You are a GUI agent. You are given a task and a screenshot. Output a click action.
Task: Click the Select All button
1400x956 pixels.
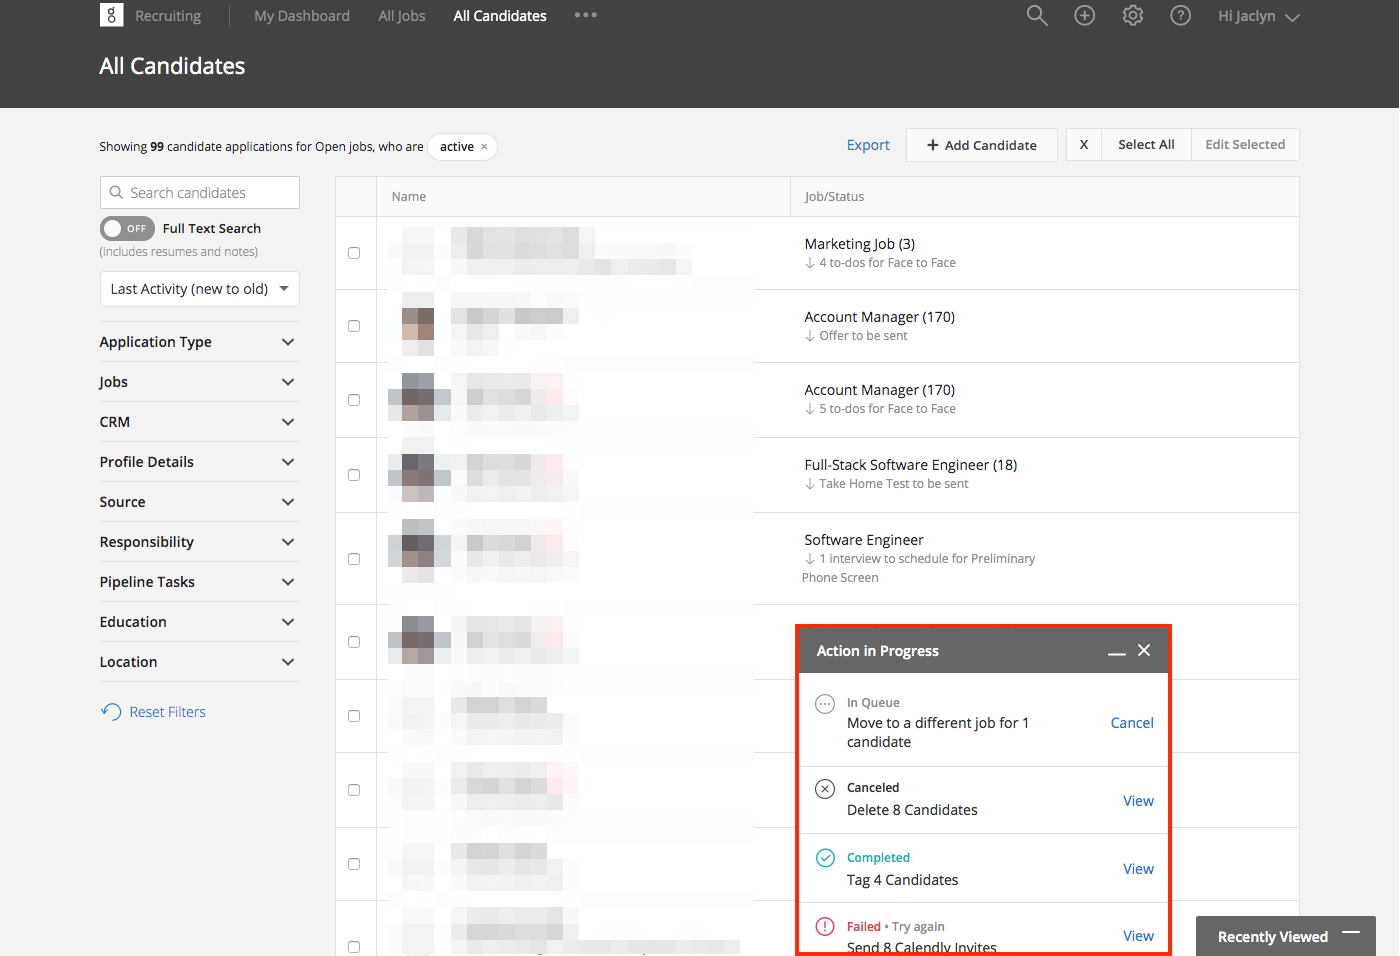1146,145
